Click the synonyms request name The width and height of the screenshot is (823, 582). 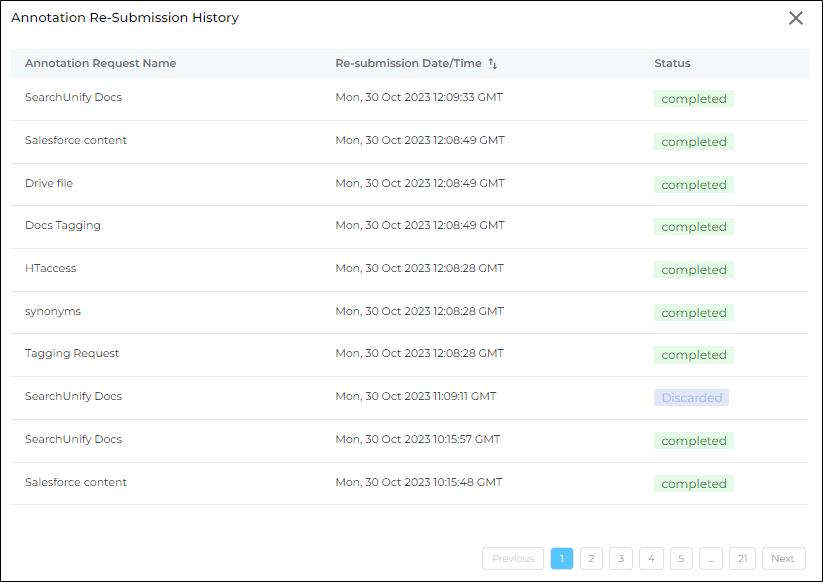pyautogui.click(x=53, y=311)
